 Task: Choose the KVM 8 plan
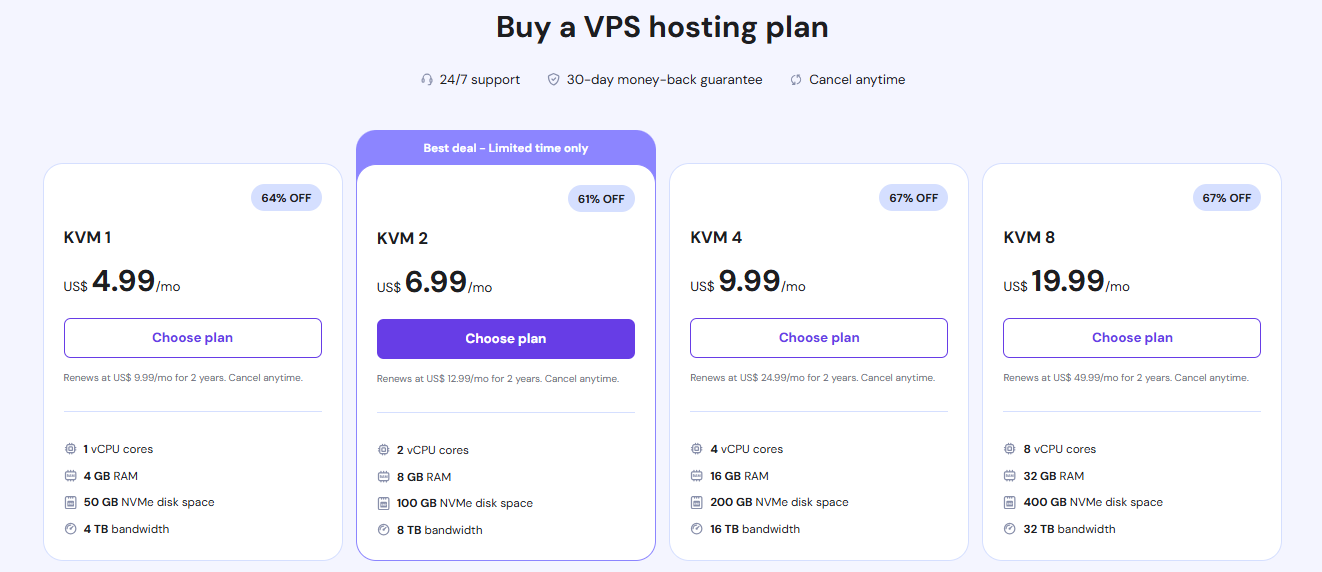1132,338
